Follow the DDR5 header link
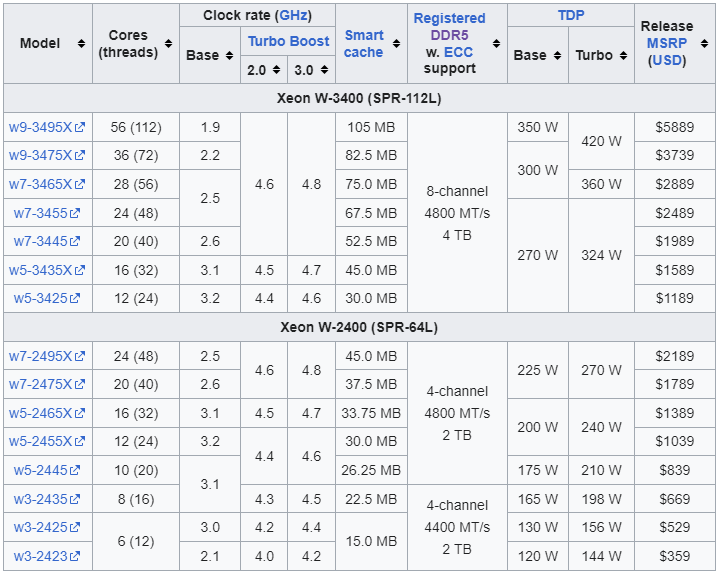 (x=449, y=35)
